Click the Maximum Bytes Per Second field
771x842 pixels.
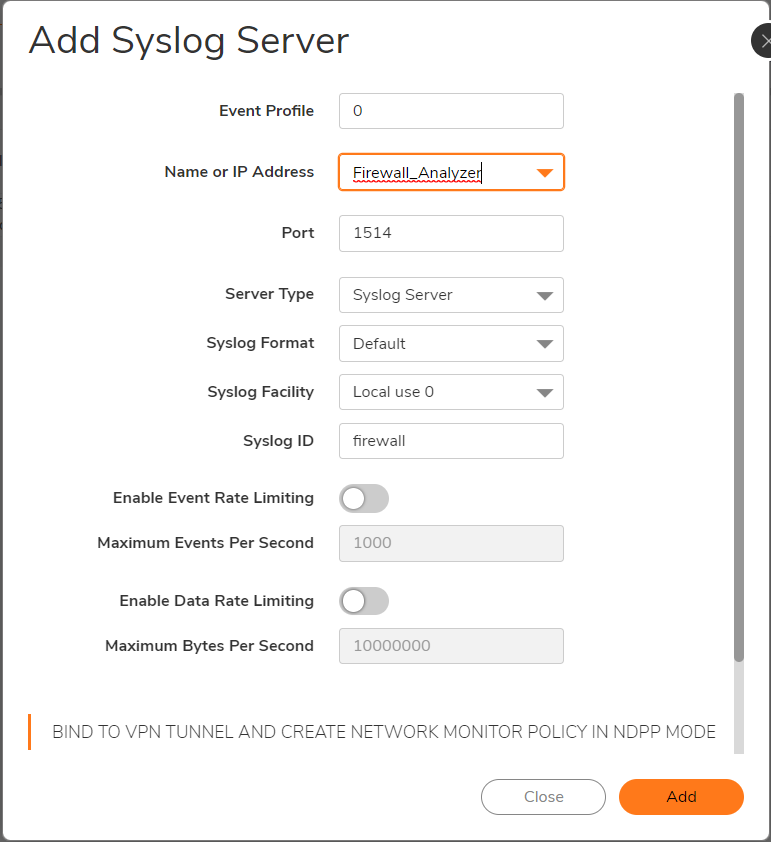(451, 646)
